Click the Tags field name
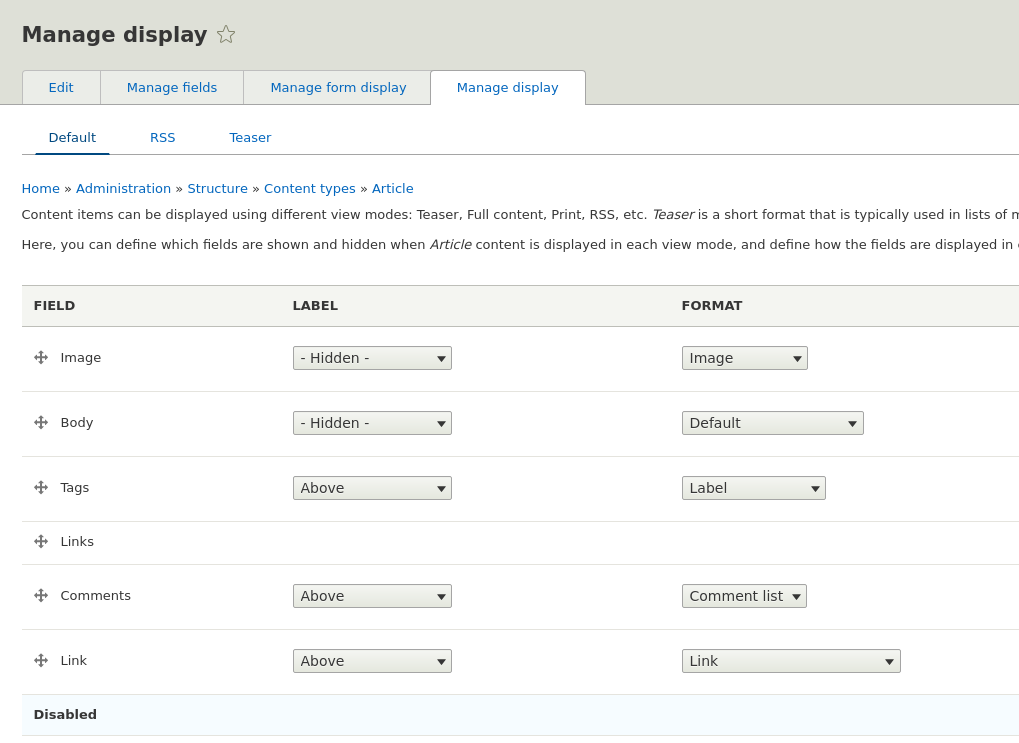The height and width of the screenshot is (743, 1019). pos(75,488)
